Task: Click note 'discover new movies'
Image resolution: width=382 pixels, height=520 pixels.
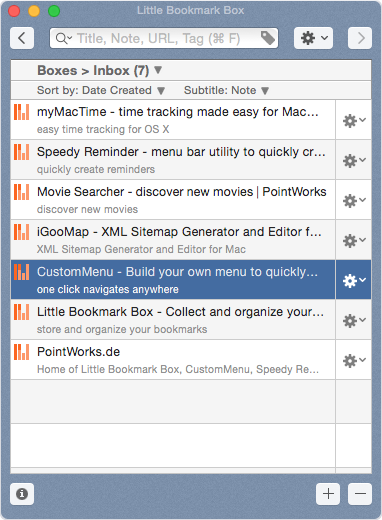Action: (87, 209)
